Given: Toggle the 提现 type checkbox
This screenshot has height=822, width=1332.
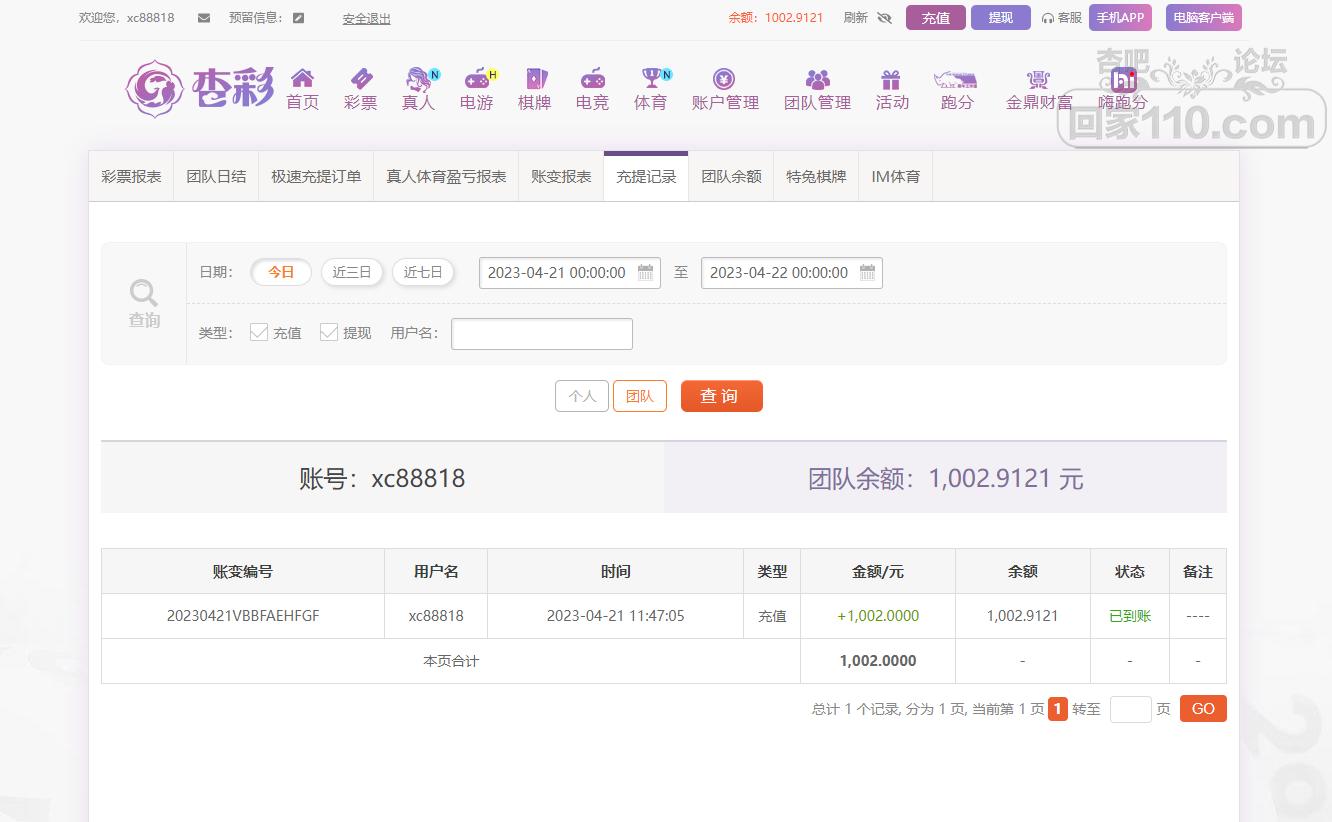Looking at the screenshot, I should click(x=328, y=332).
